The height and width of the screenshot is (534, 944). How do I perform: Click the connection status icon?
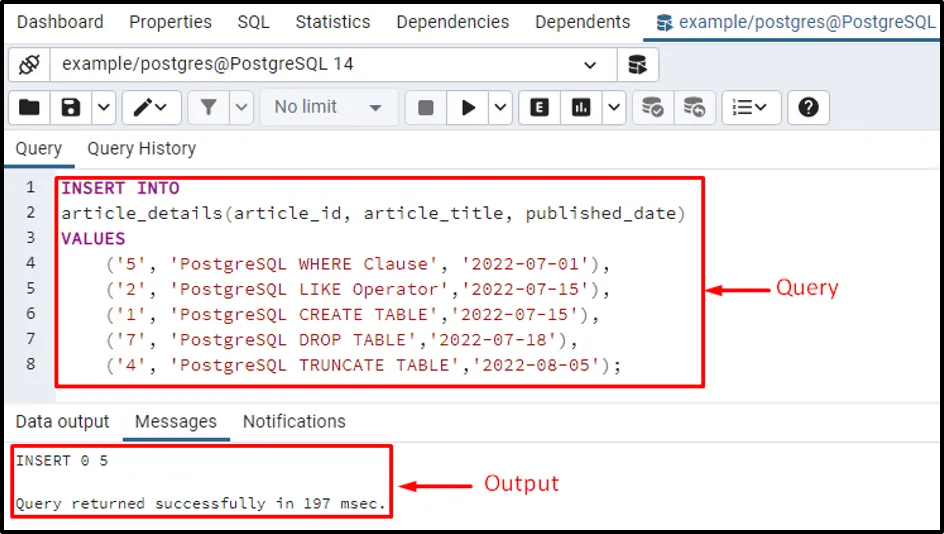[29, 64]
